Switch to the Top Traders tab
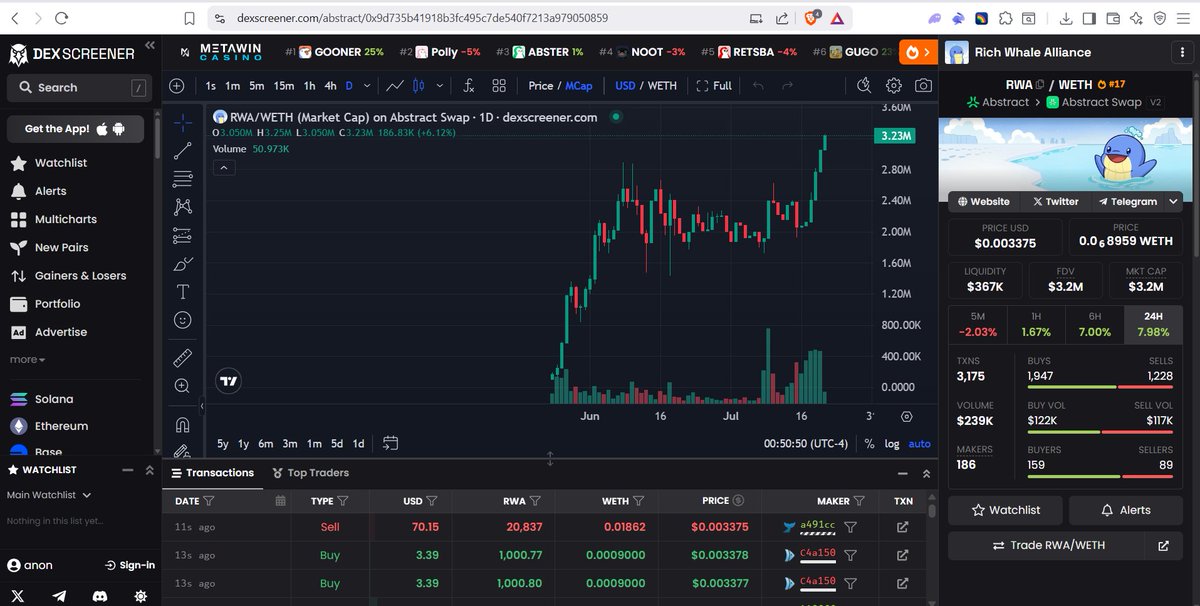 (309, 473)
